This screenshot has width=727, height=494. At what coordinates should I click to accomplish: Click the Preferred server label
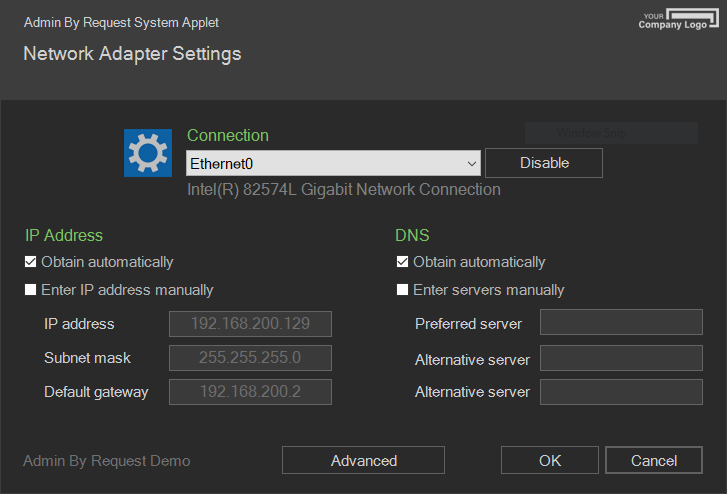pos(468,324)
